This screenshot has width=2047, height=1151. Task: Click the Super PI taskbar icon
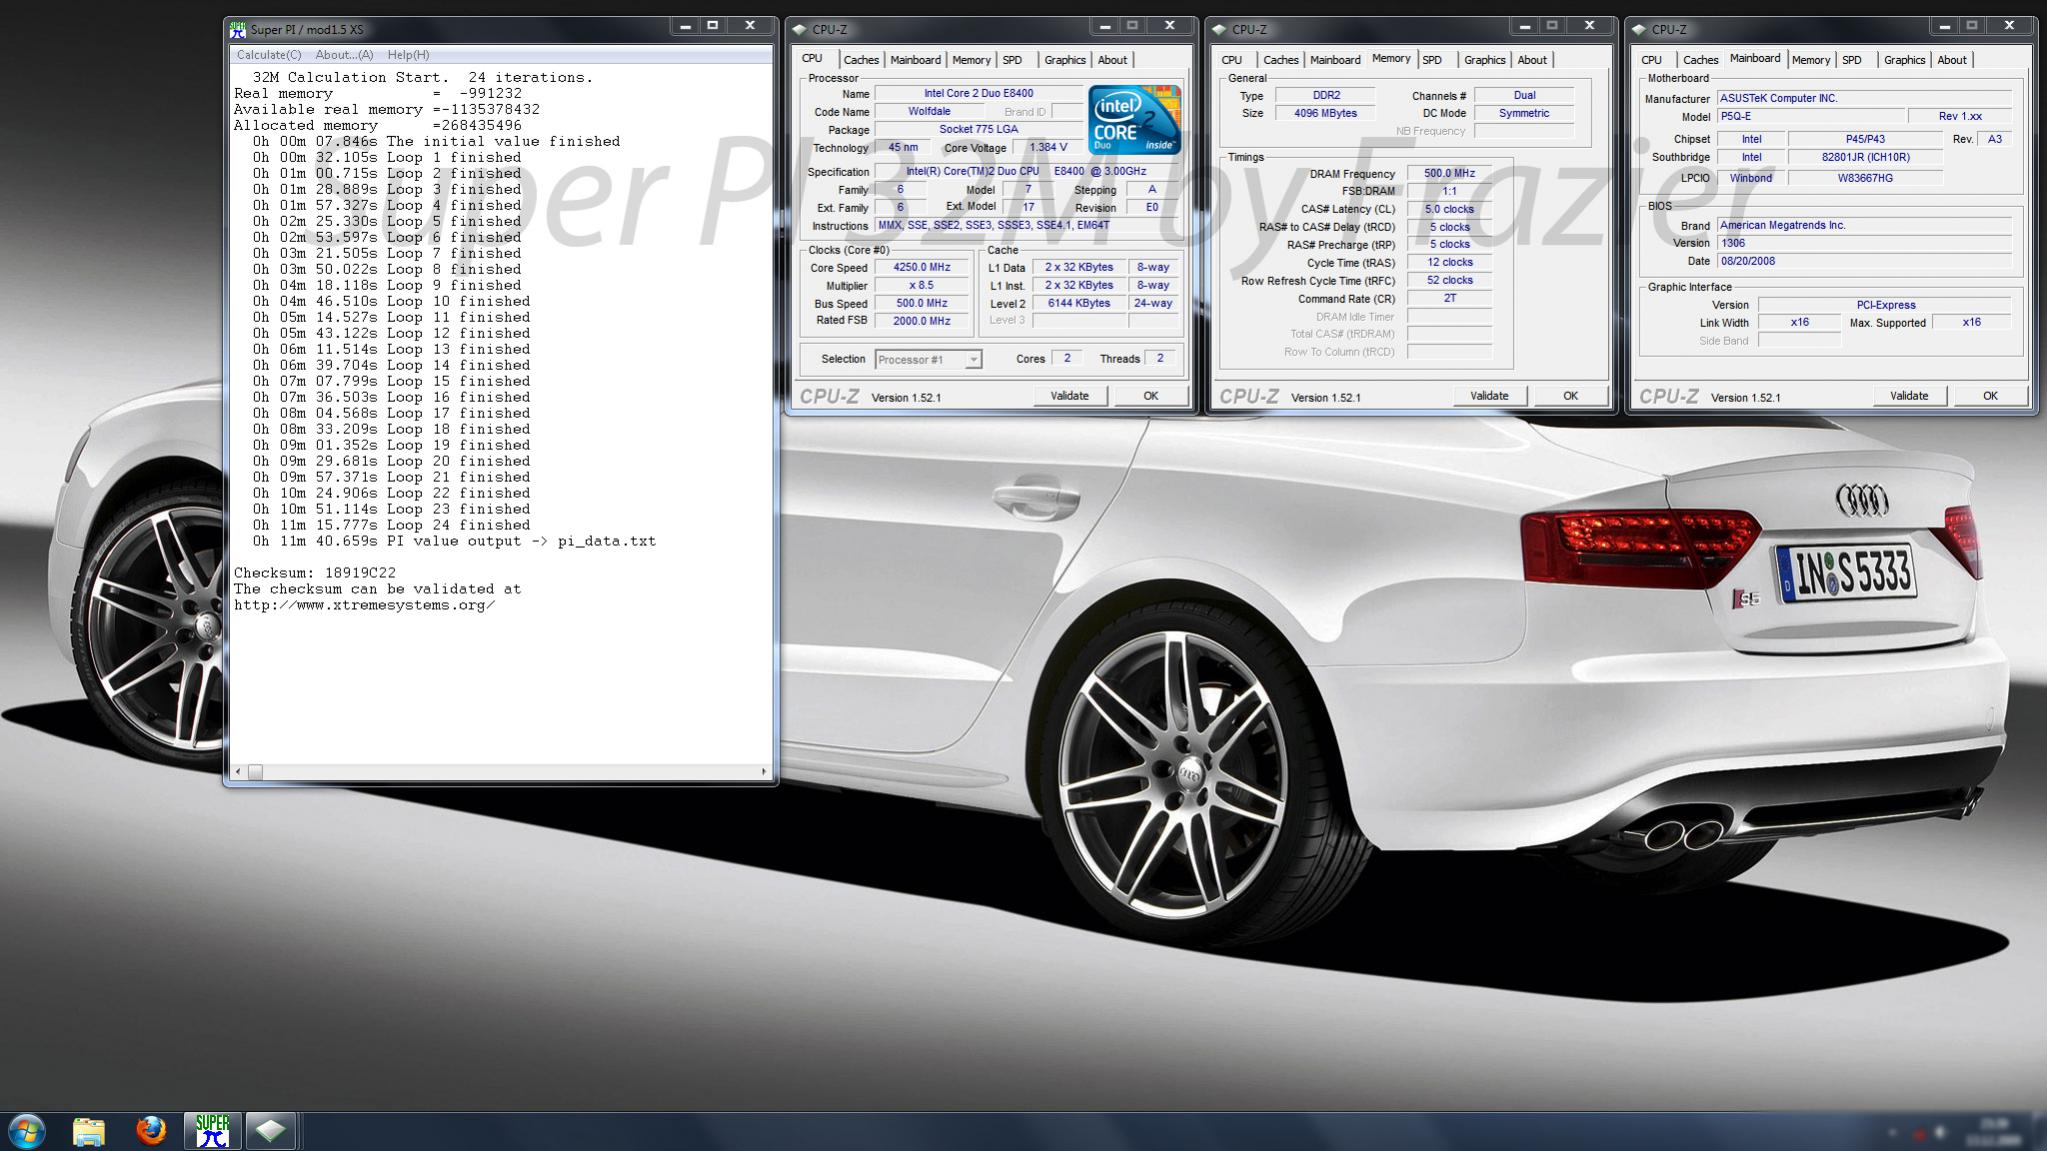point(212,1131)
